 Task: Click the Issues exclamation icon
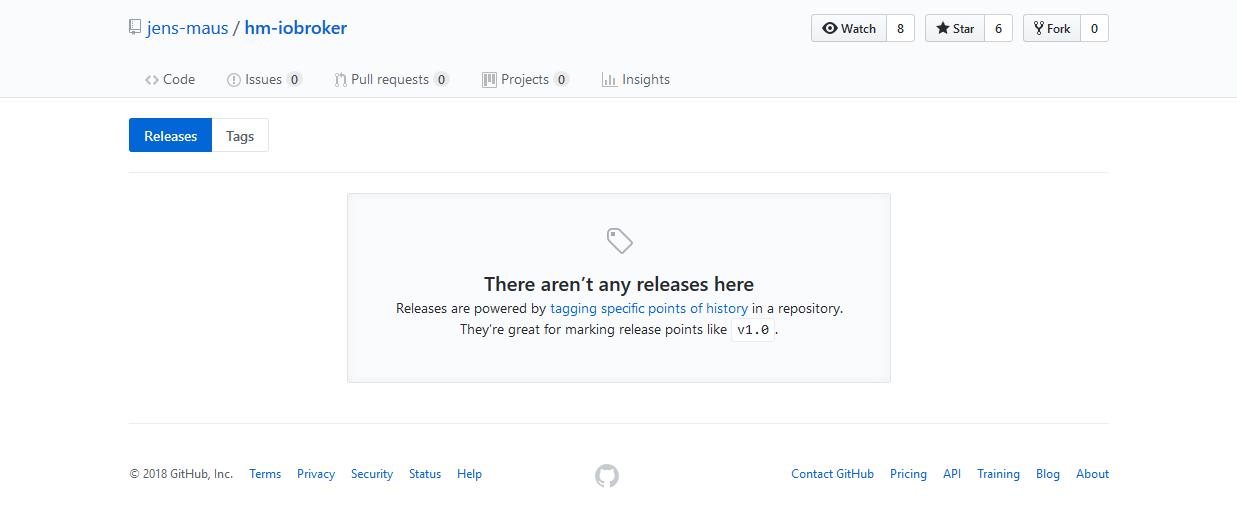[x=234, y=79]
